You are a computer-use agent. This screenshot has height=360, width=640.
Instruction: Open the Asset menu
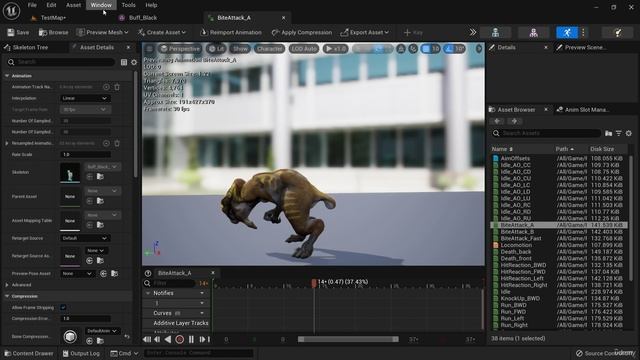(73, 5)
